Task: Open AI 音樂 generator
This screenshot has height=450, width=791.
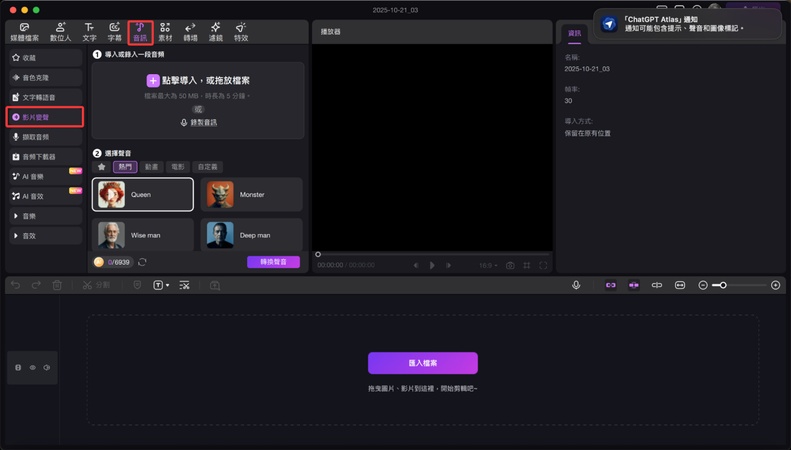Action: [45, 176]
